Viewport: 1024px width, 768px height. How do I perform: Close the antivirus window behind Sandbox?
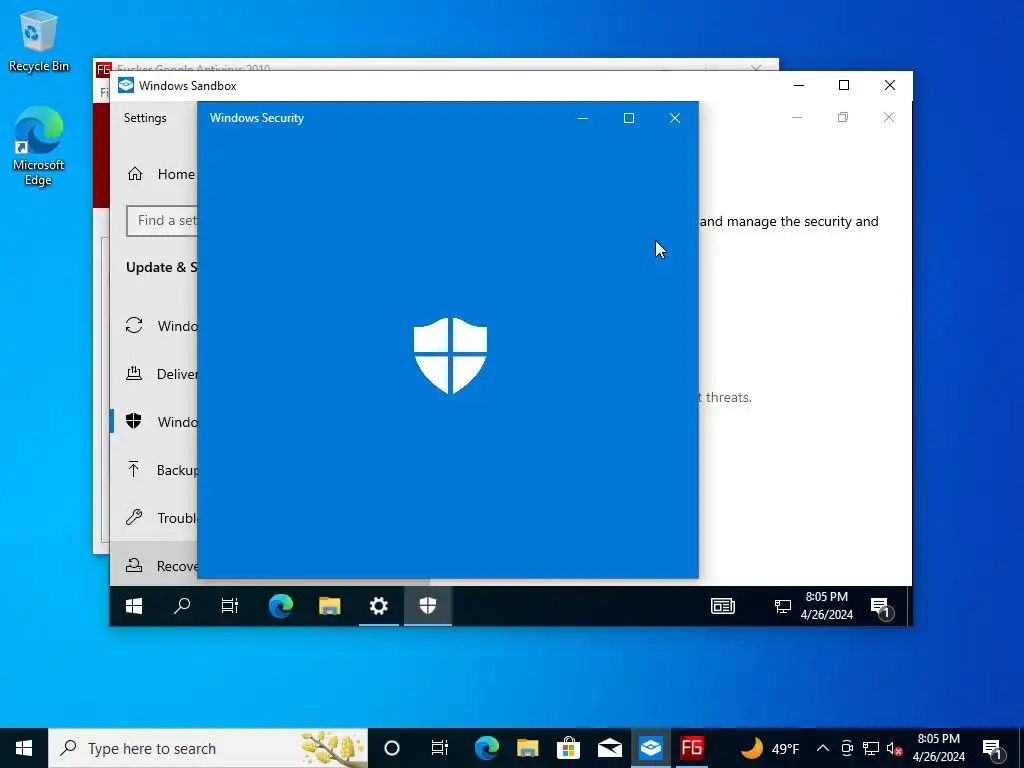(756, 67)
